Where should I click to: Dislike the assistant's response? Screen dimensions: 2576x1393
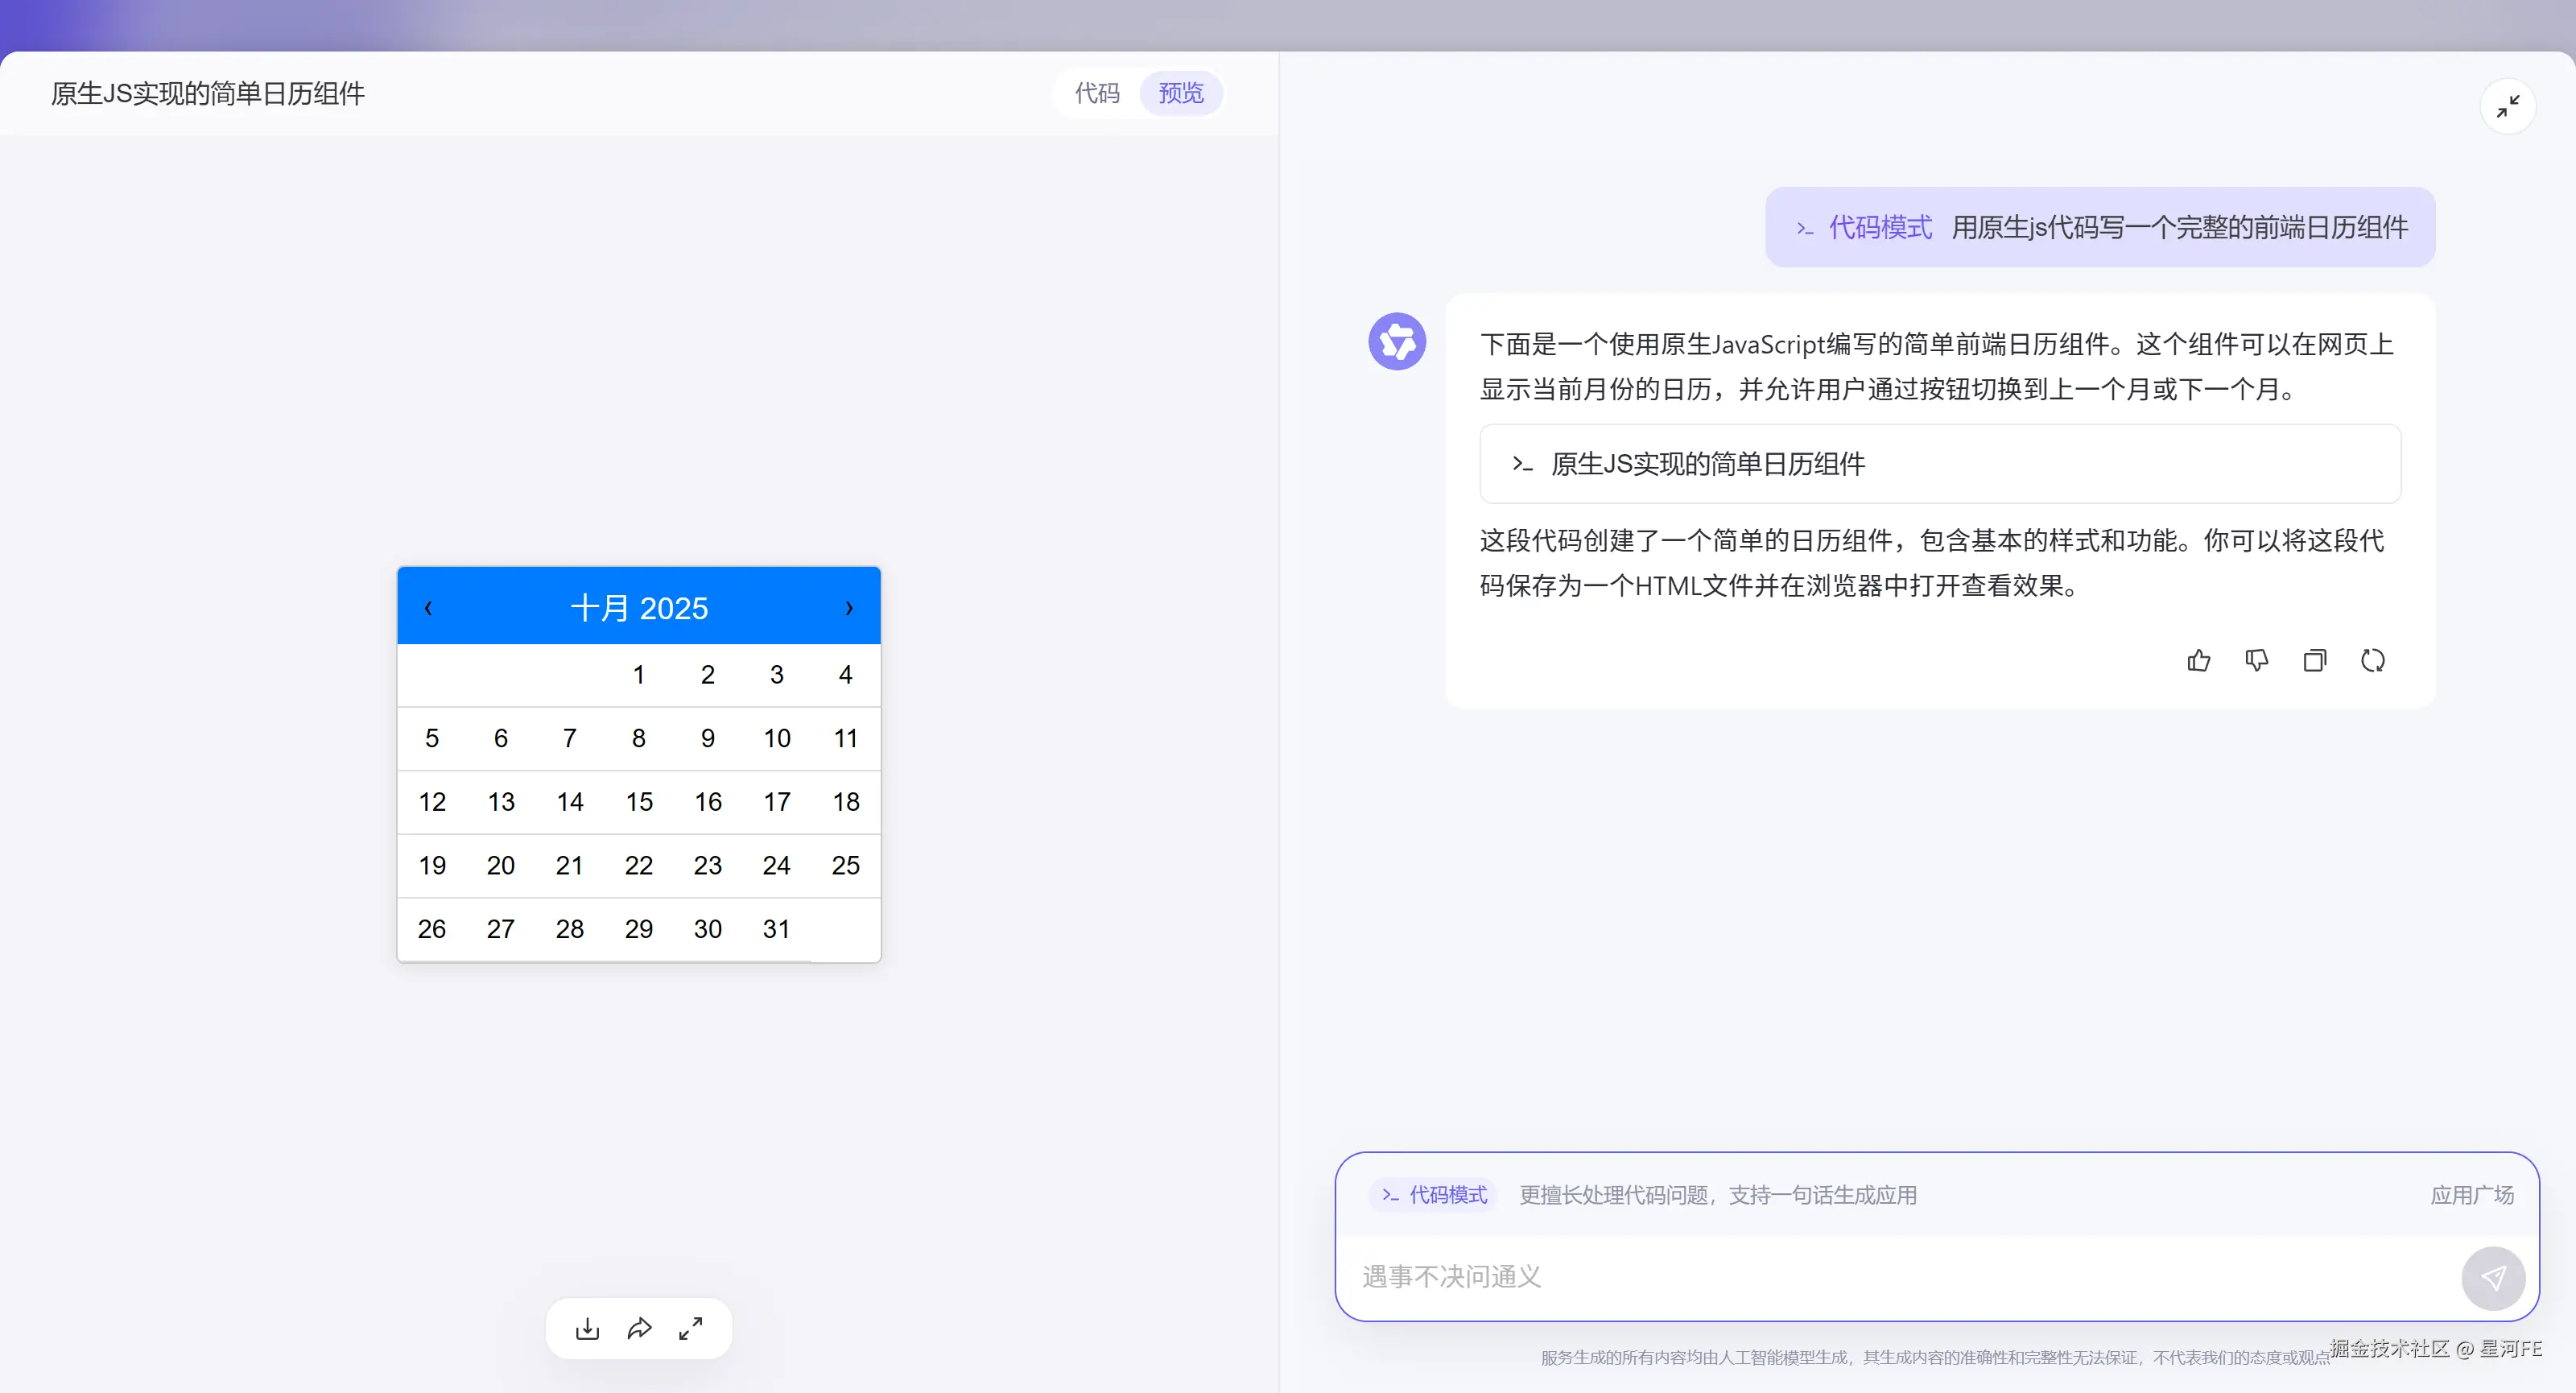tap(2256, 660)
